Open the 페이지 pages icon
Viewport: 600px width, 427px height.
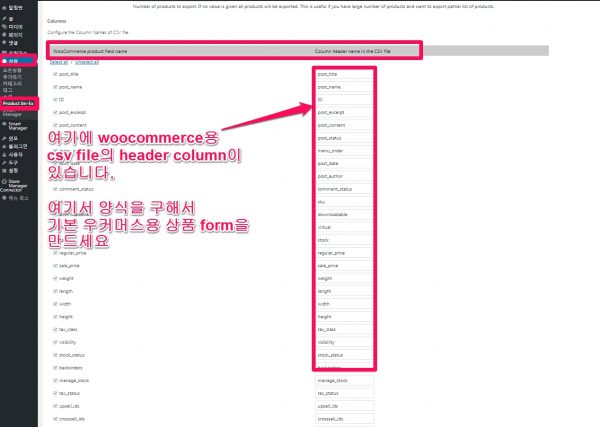[x=4, y=35]
